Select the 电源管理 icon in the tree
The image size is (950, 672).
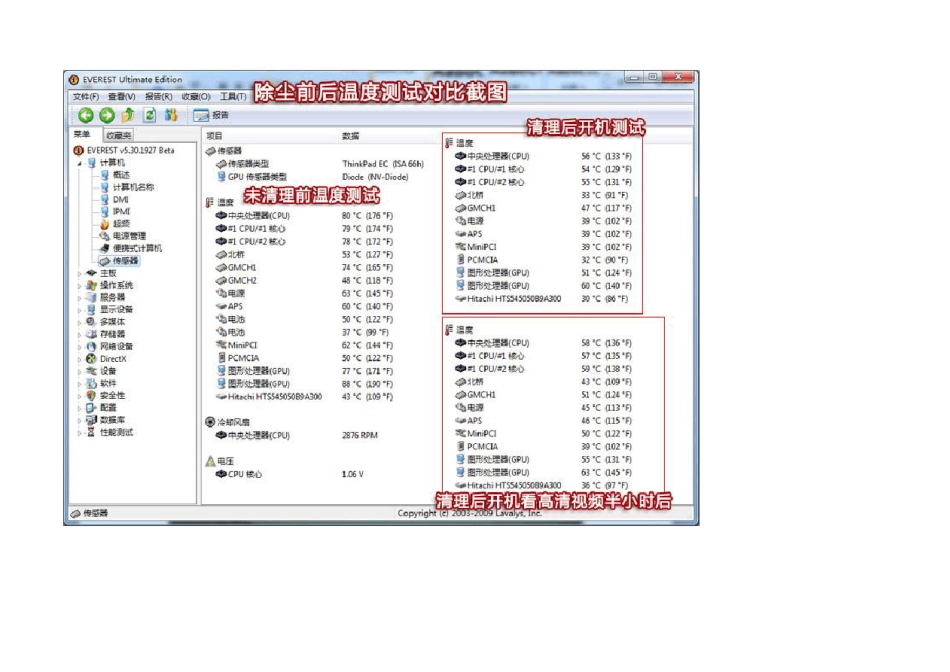[x=104, y=236]
